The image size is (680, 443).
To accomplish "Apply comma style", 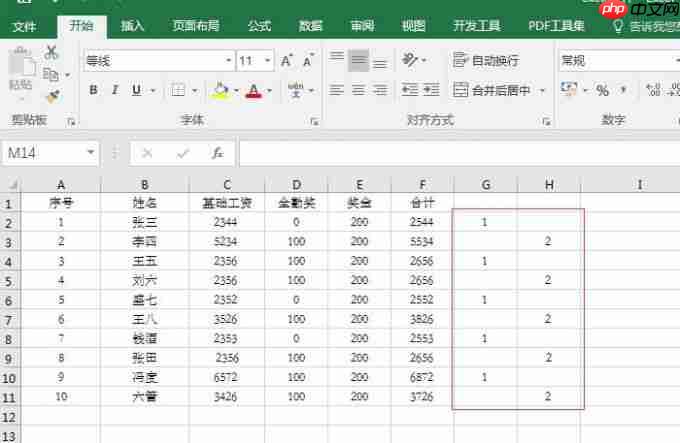I will tap(624, 90).
